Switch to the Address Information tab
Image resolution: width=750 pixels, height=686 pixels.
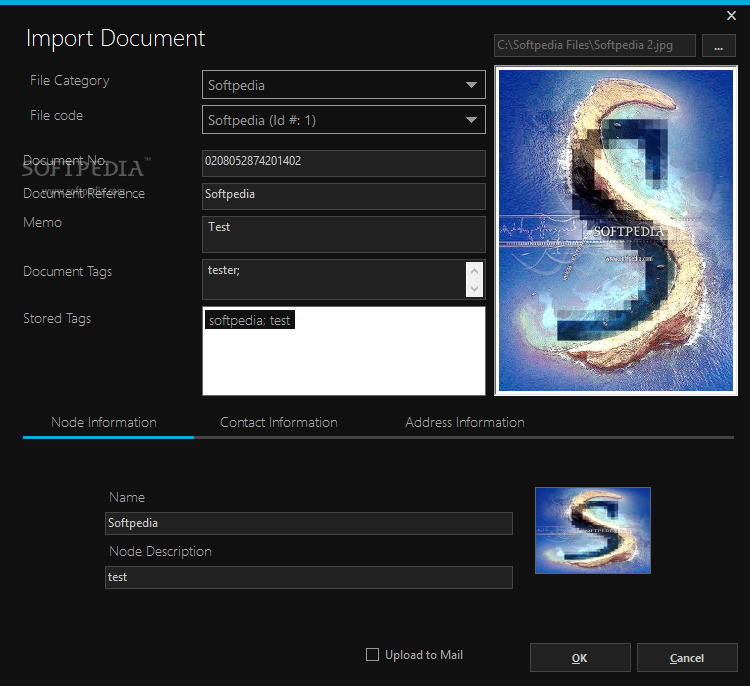click(465, 422)
